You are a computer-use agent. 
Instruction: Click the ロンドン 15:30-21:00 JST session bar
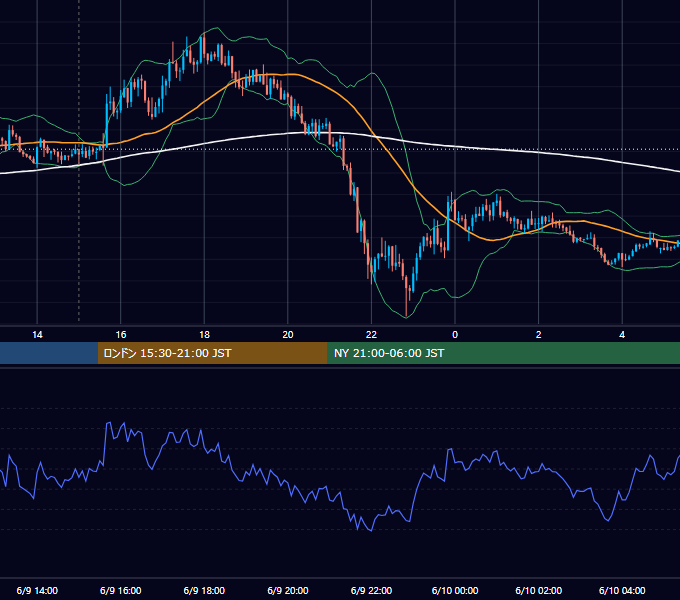pos(212,353)
